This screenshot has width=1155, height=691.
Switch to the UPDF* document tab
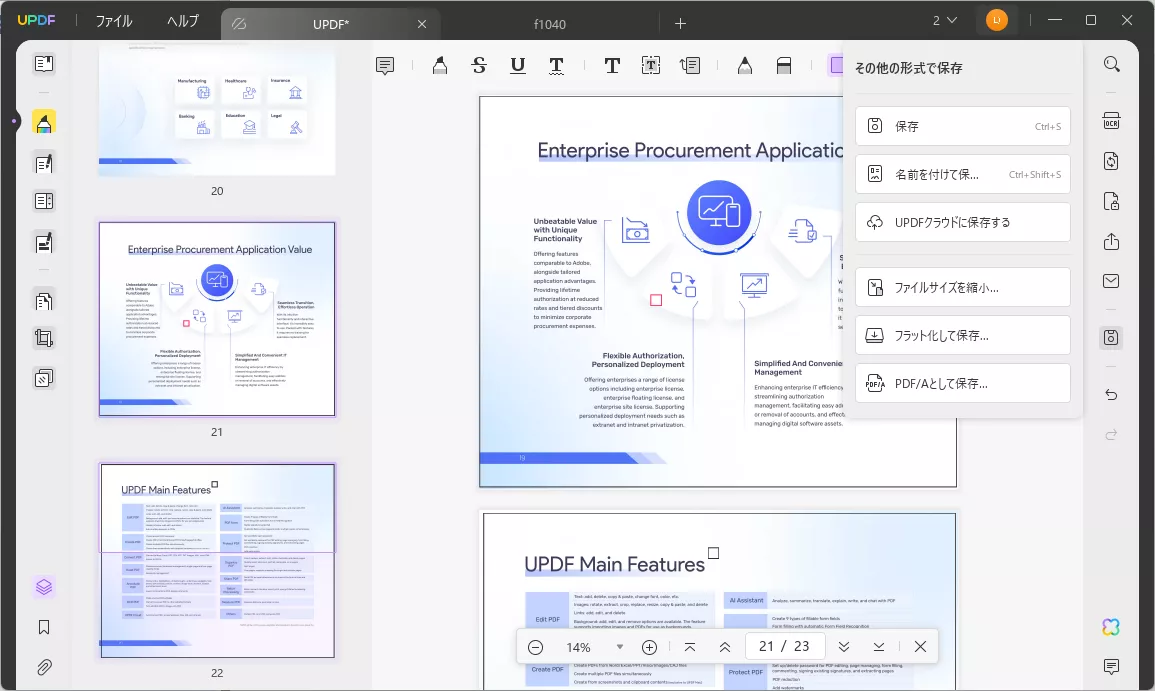[331, 24]
